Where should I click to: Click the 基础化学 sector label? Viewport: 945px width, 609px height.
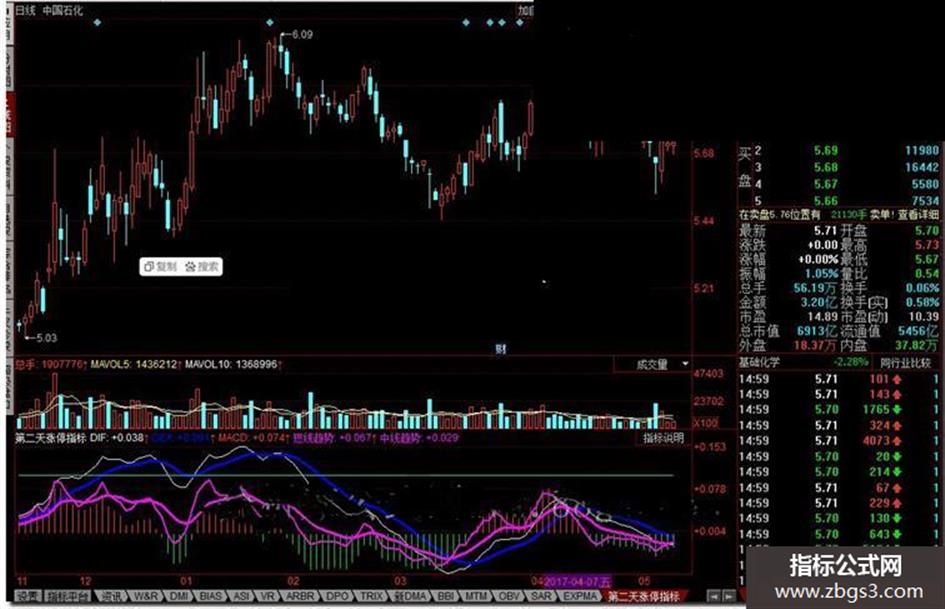759,362
